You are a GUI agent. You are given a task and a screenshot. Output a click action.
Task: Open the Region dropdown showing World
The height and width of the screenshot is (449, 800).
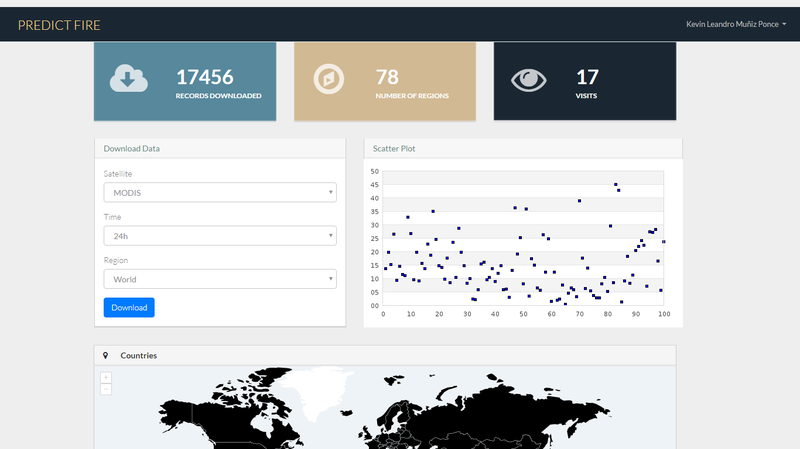[x=219, y=279]
